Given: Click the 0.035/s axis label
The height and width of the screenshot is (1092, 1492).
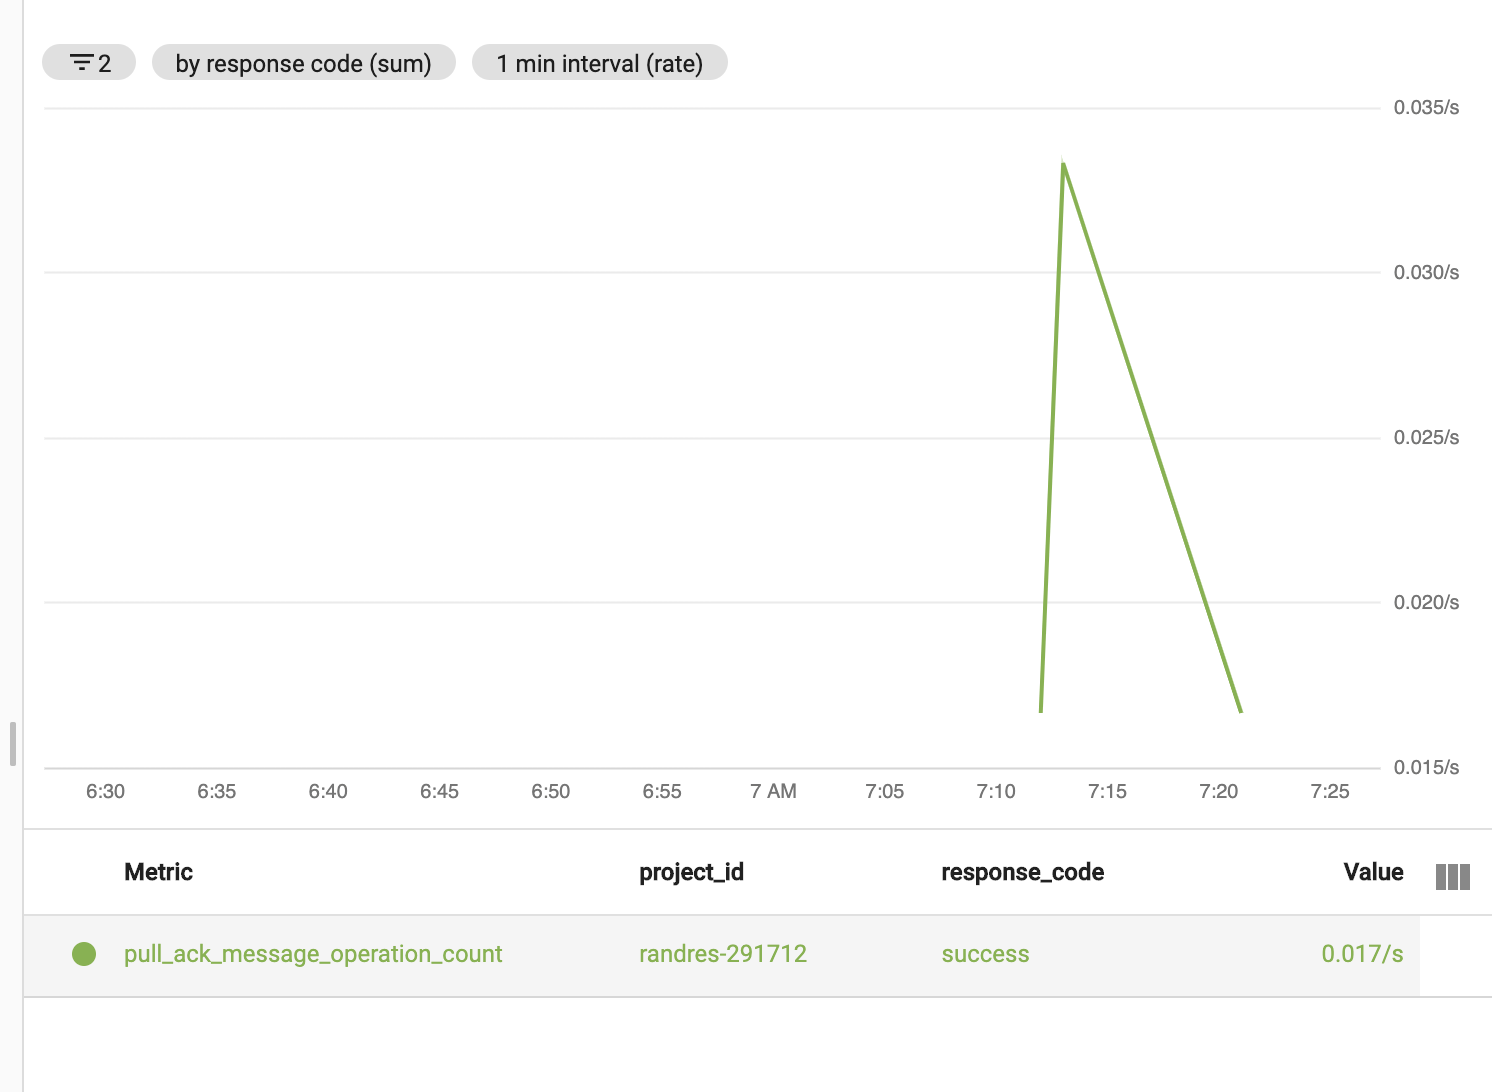Looking at the screenshot, I should click(1424, 106).
